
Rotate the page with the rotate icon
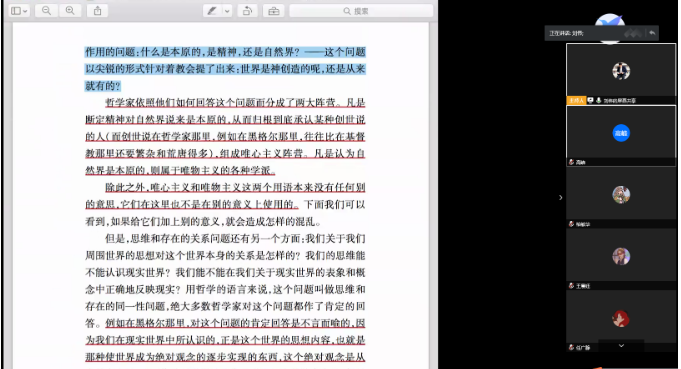coord(248,11)
